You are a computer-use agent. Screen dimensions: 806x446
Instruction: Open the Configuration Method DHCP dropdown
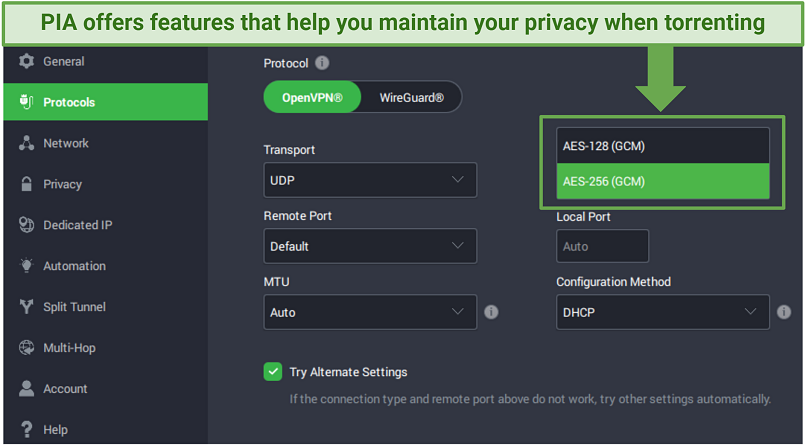click(663, 311)
